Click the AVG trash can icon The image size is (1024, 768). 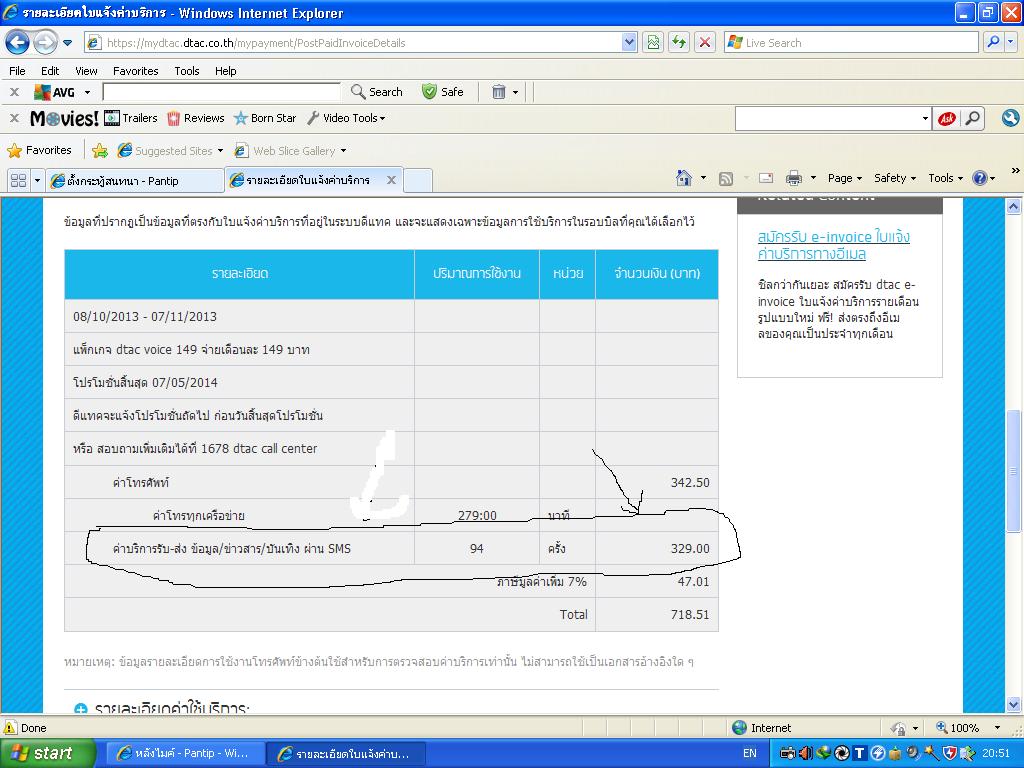[x=499, y=92]
